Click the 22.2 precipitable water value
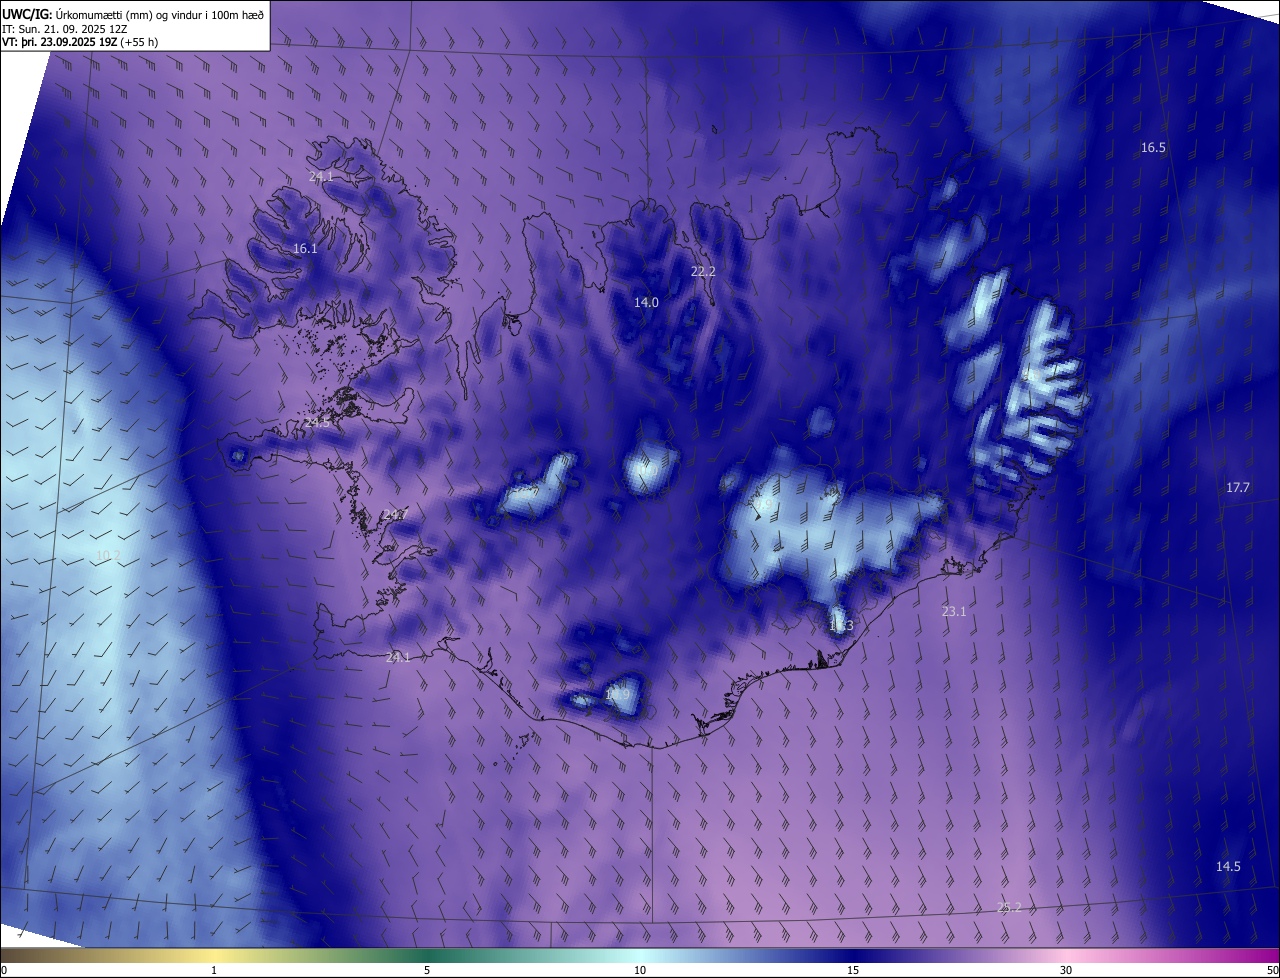 pyautogui.click(x=704, y=272)
